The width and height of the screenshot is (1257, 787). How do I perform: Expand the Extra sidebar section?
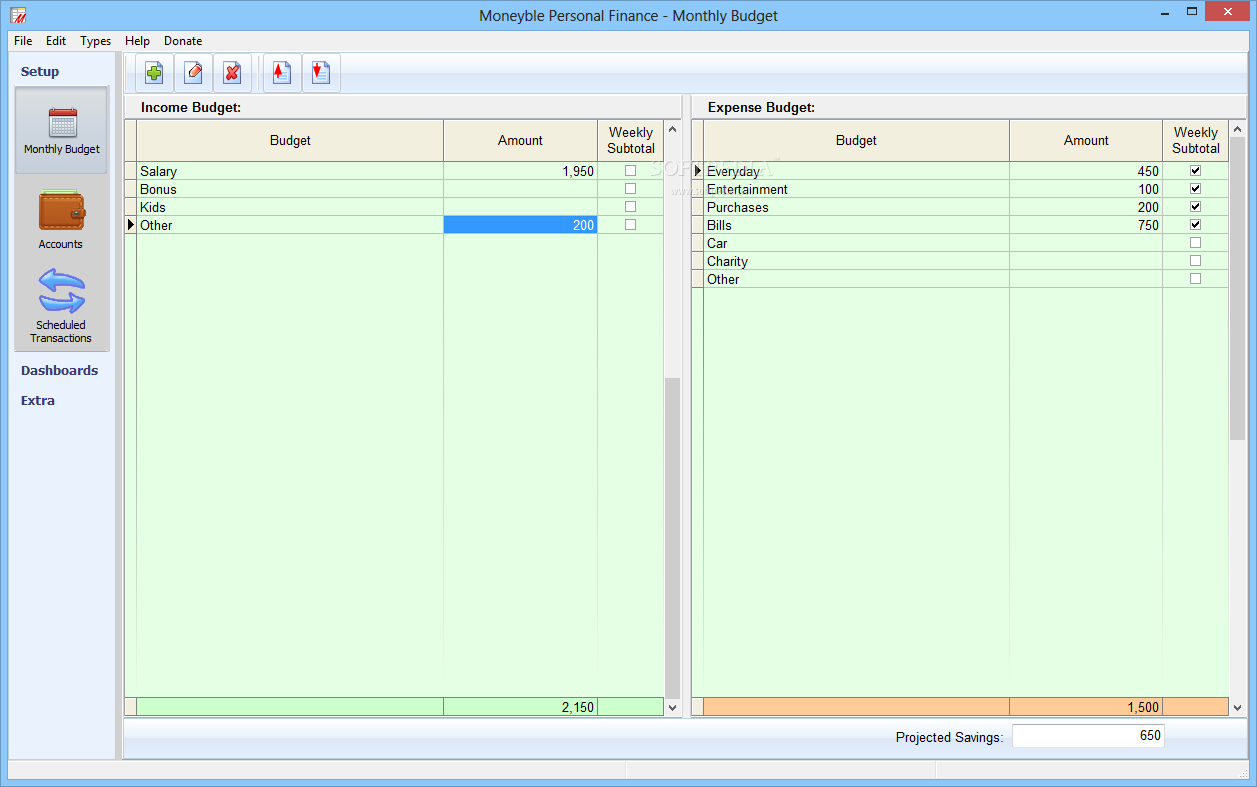(x=38, y=401)
